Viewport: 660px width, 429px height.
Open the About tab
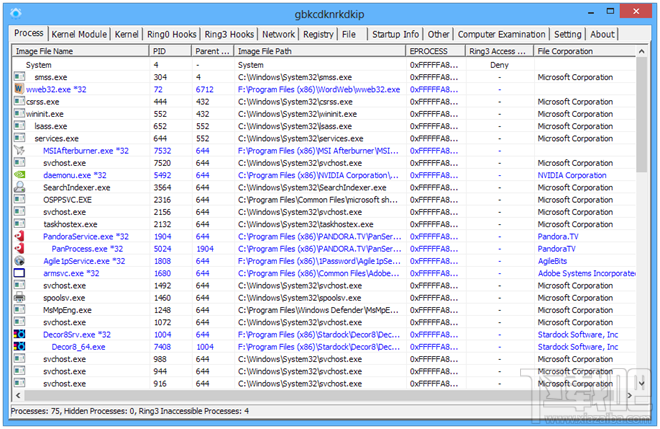point(602,34)
